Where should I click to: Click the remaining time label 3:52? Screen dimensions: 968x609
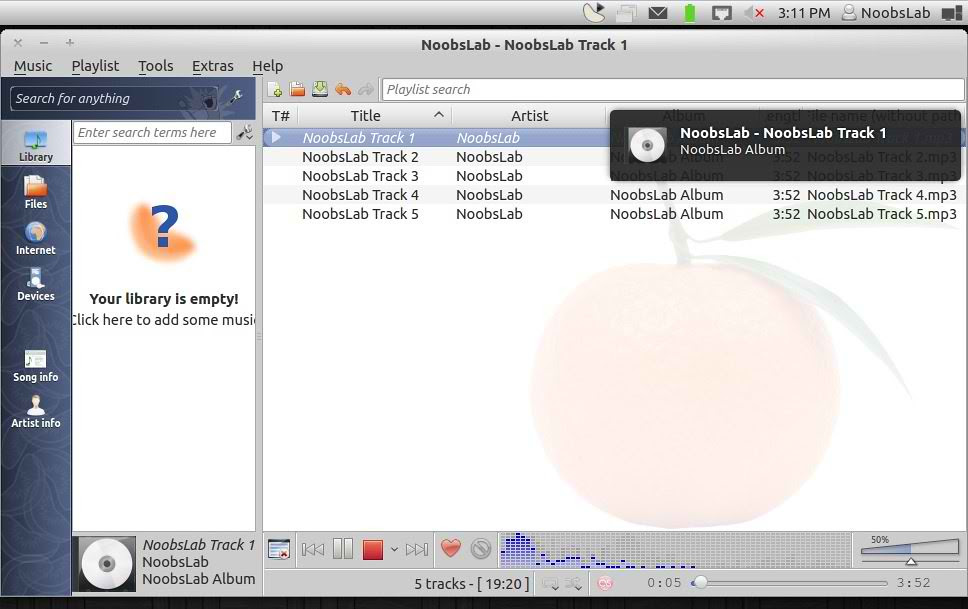913,582
